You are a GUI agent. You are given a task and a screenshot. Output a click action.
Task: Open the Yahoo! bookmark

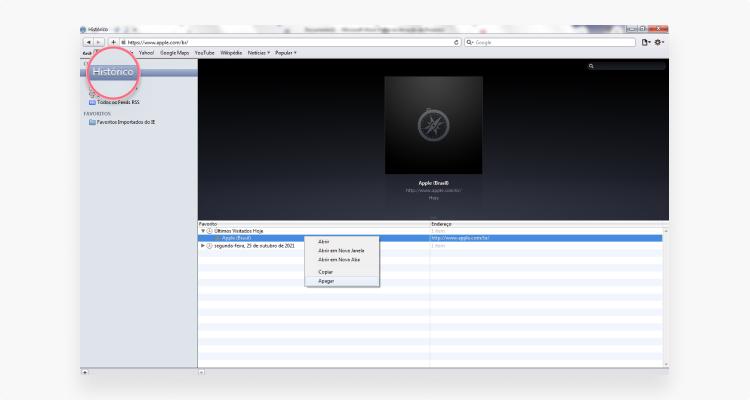click(146, 53)
